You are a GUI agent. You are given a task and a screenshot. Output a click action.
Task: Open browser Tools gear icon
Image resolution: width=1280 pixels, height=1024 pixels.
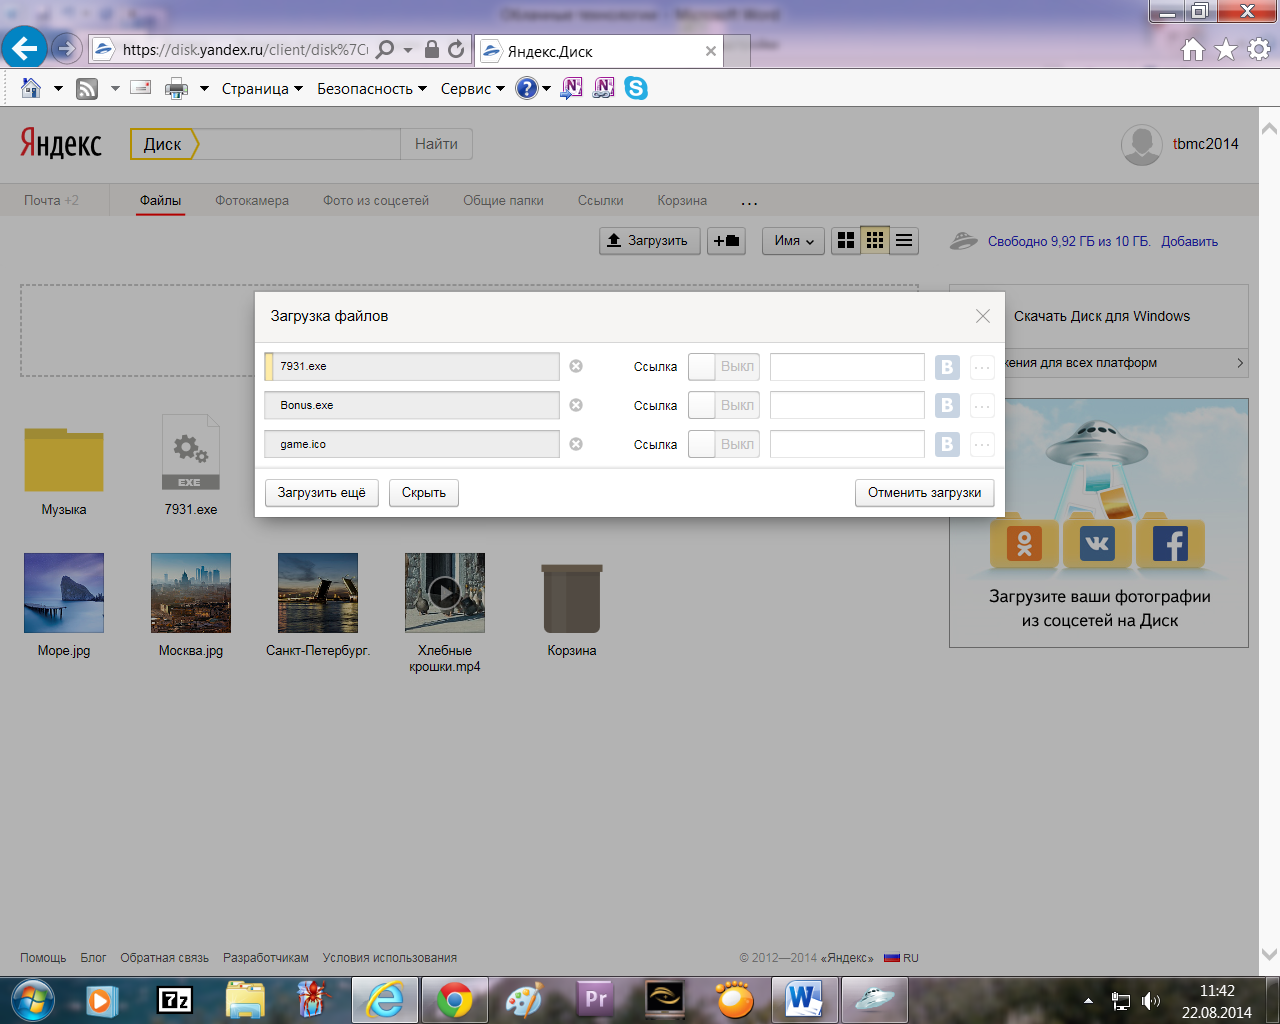1259,49
